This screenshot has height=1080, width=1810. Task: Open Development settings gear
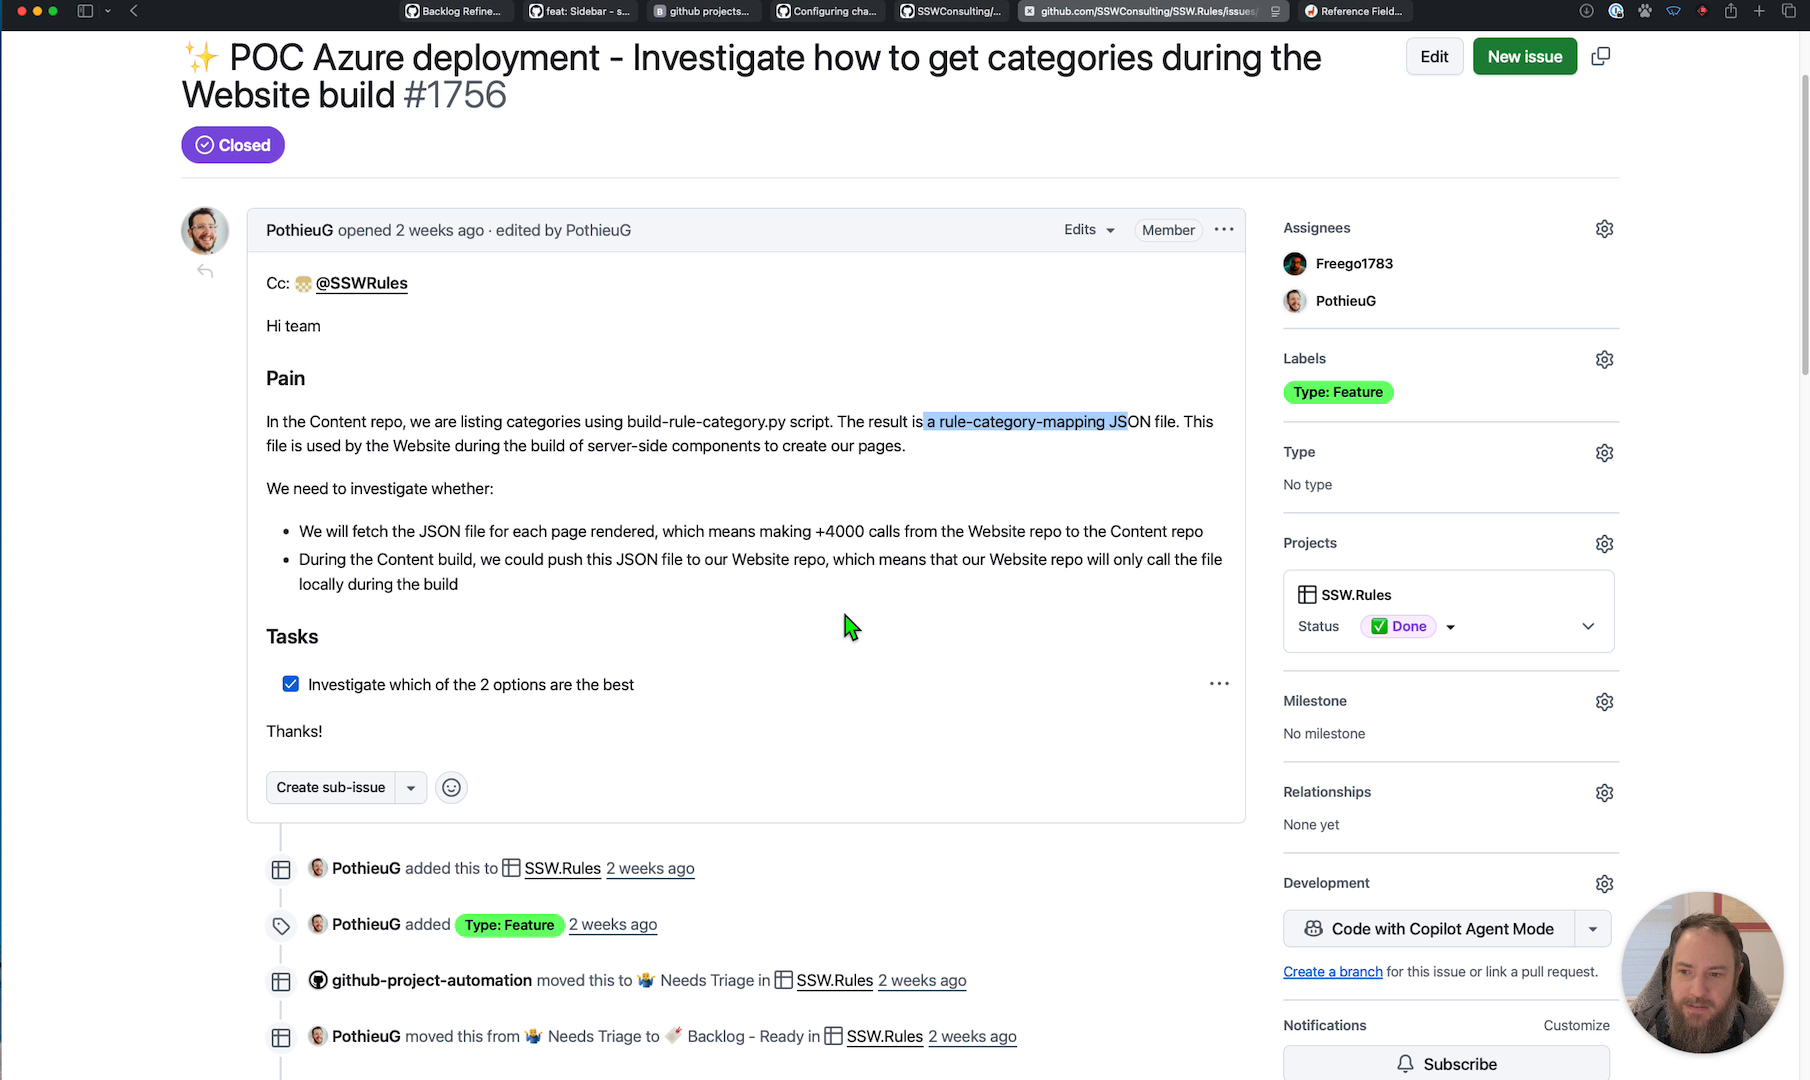pos(1604,884)
